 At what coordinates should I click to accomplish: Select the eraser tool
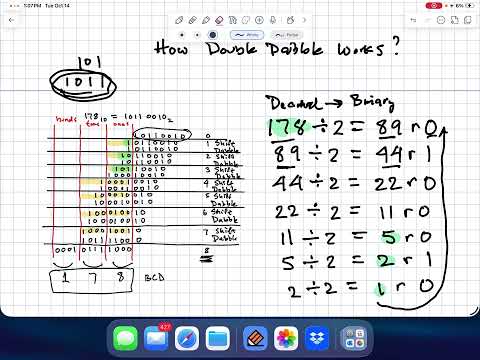coord(219,20)
